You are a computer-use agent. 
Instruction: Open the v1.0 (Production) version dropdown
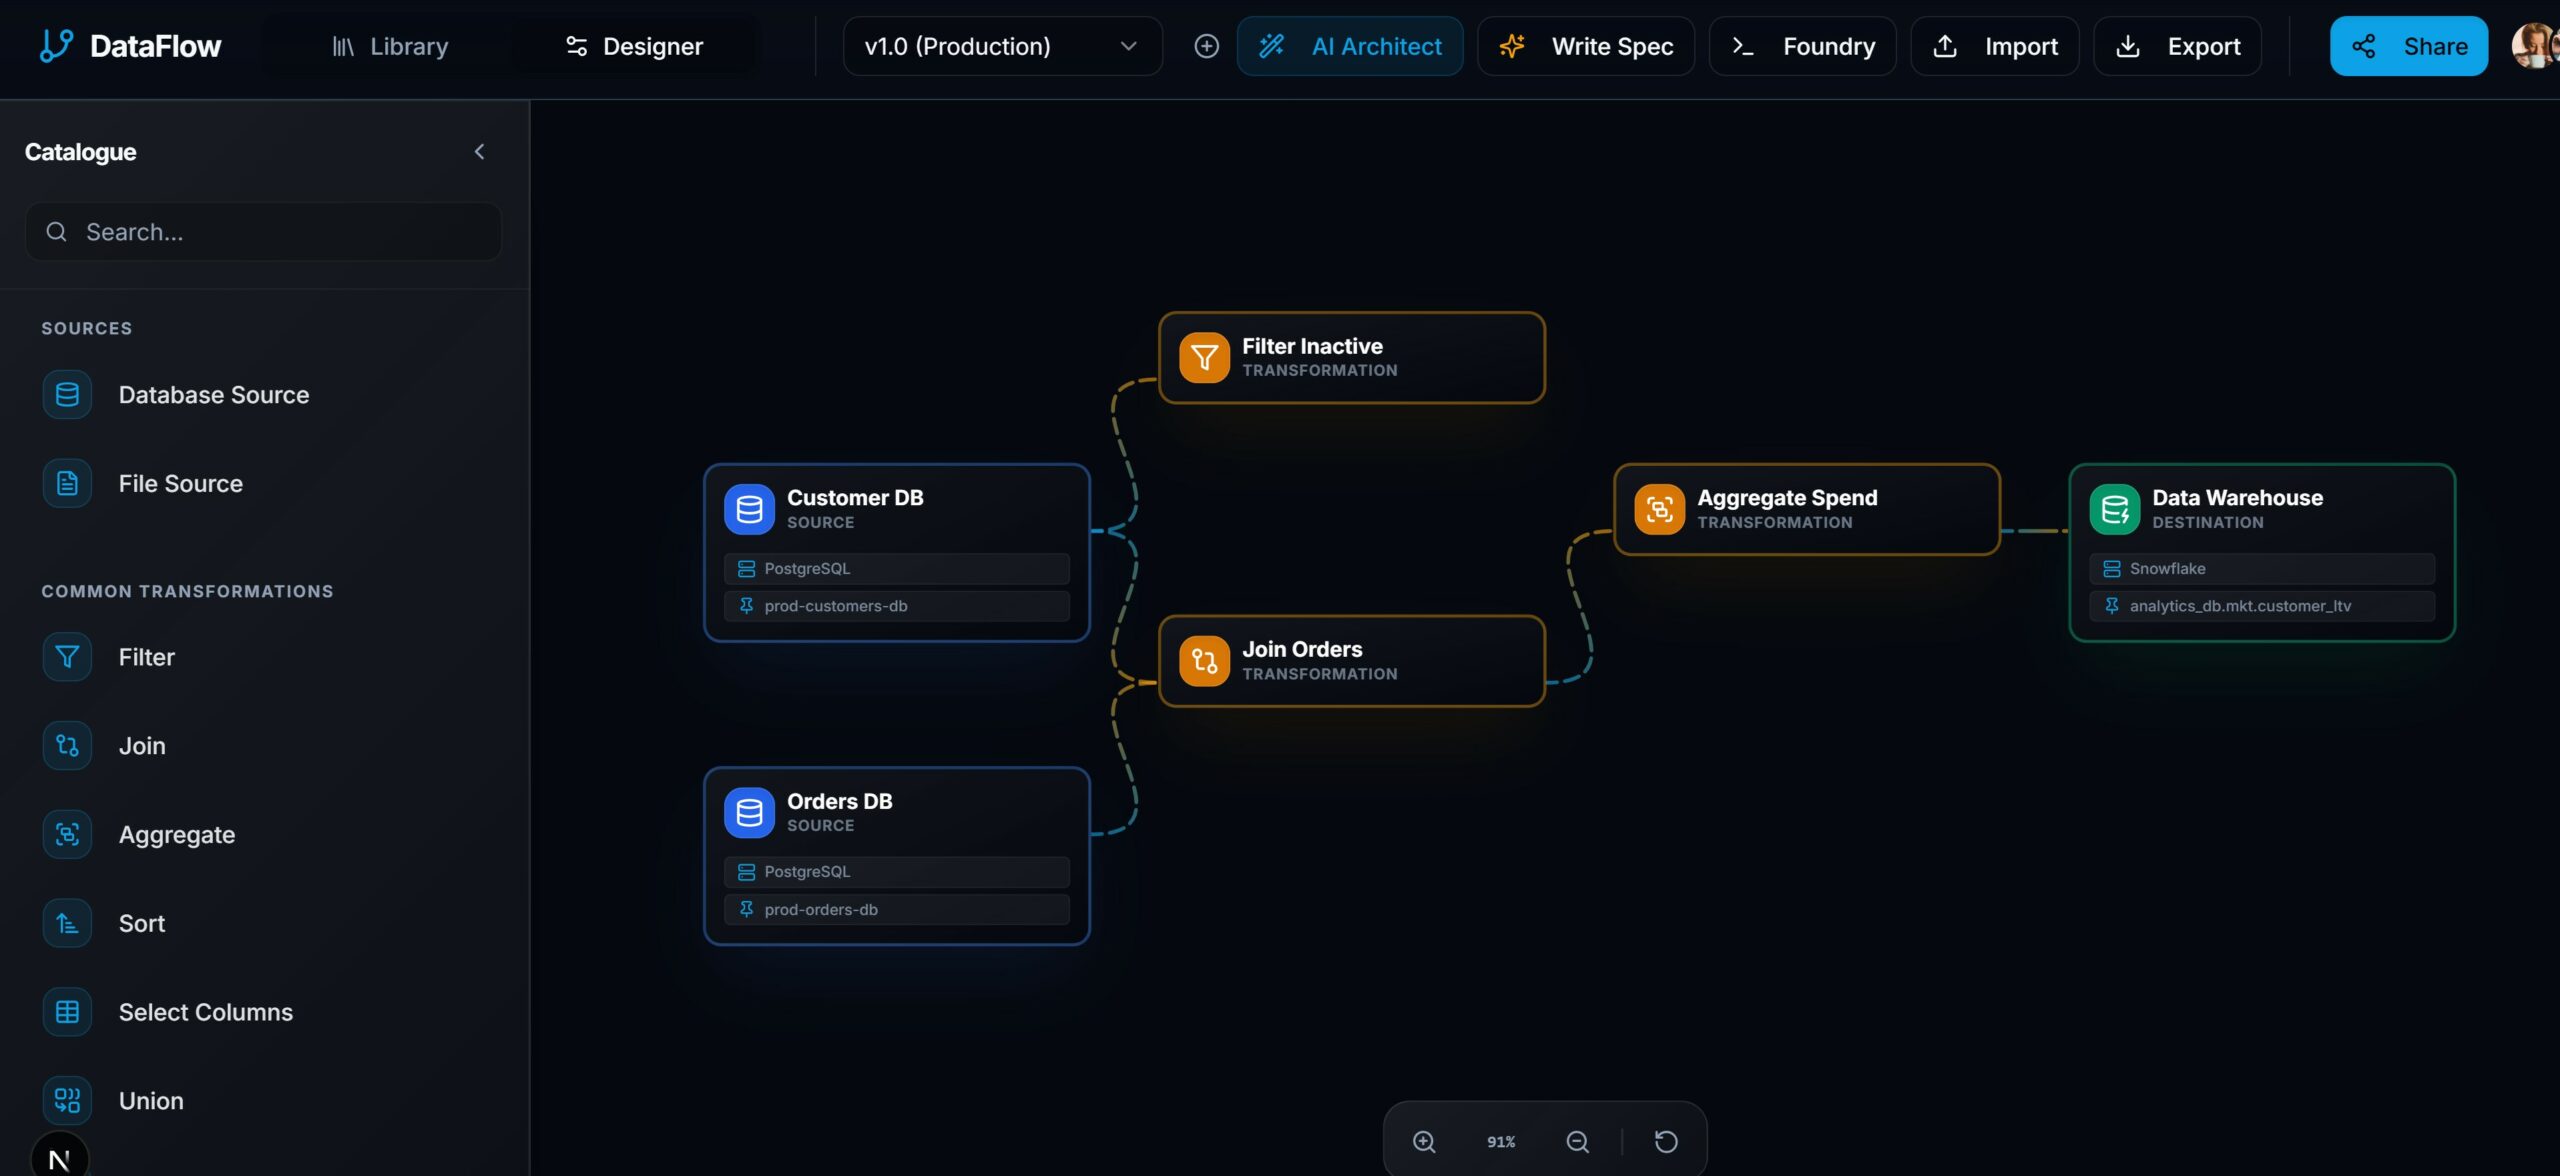click(1002, 46)
